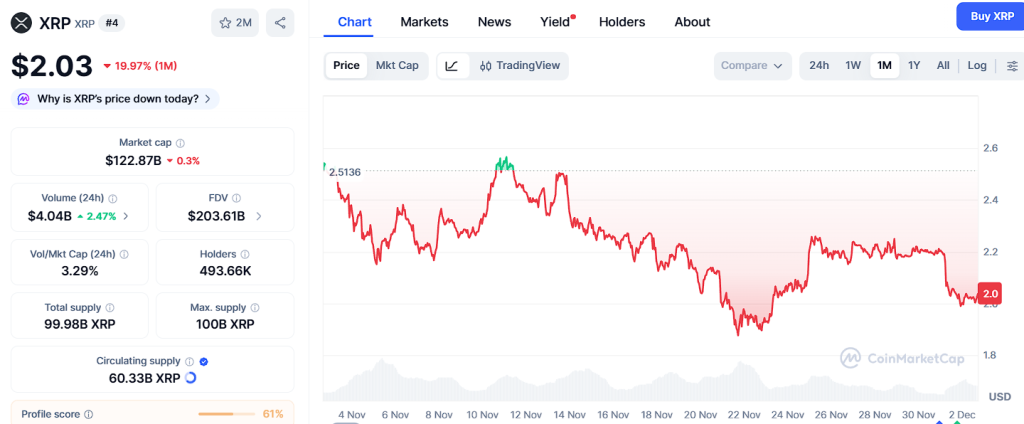Open the Compare dropdown

(x=752, y=66)
